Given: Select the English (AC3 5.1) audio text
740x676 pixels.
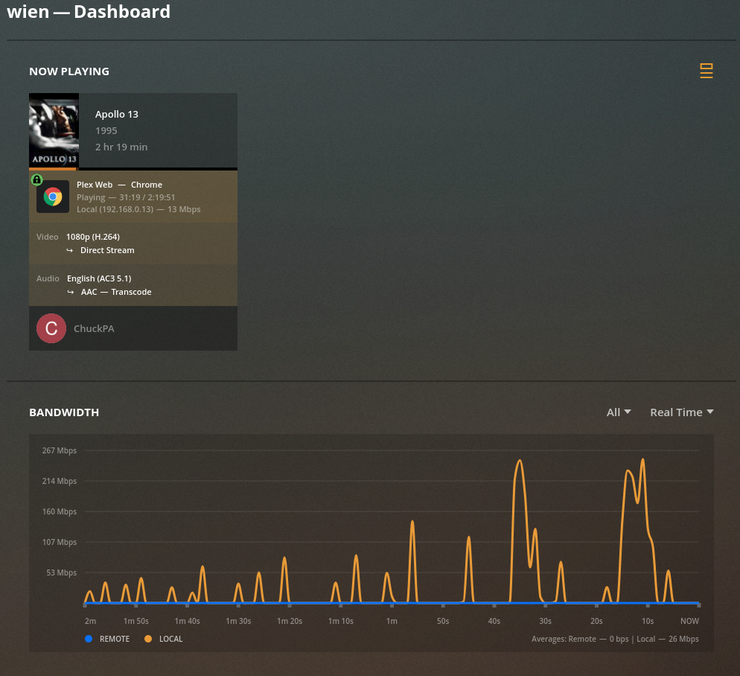Looking at the screenshot, I should tap(99, 279).
